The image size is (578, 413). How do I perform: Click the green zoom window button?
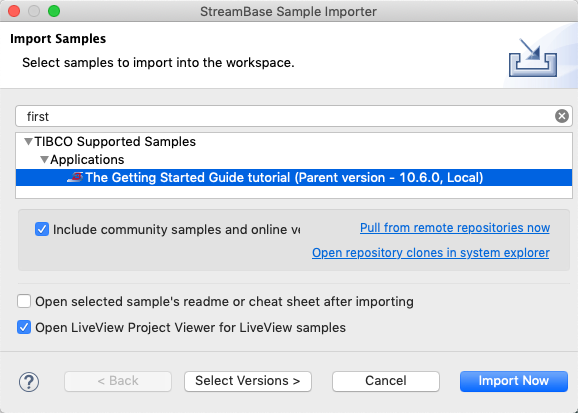tap(54, 11)
